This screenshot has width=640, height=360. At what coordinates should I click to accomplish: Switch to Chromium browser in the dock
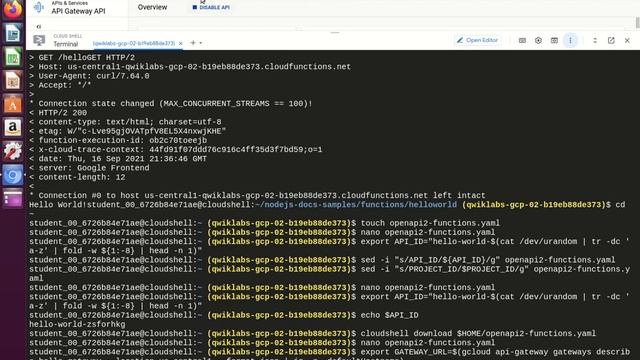(13, 175)
